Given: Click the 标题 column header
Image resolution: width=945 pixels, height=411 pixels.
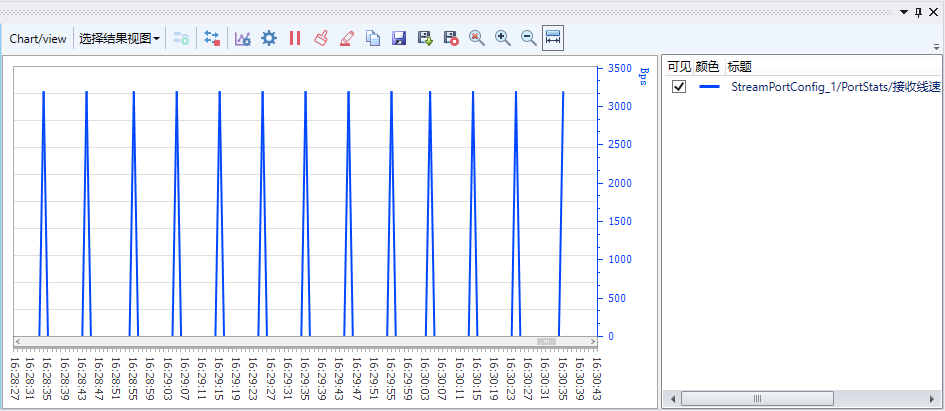Looking at the screenshot, I should (739, 66).
